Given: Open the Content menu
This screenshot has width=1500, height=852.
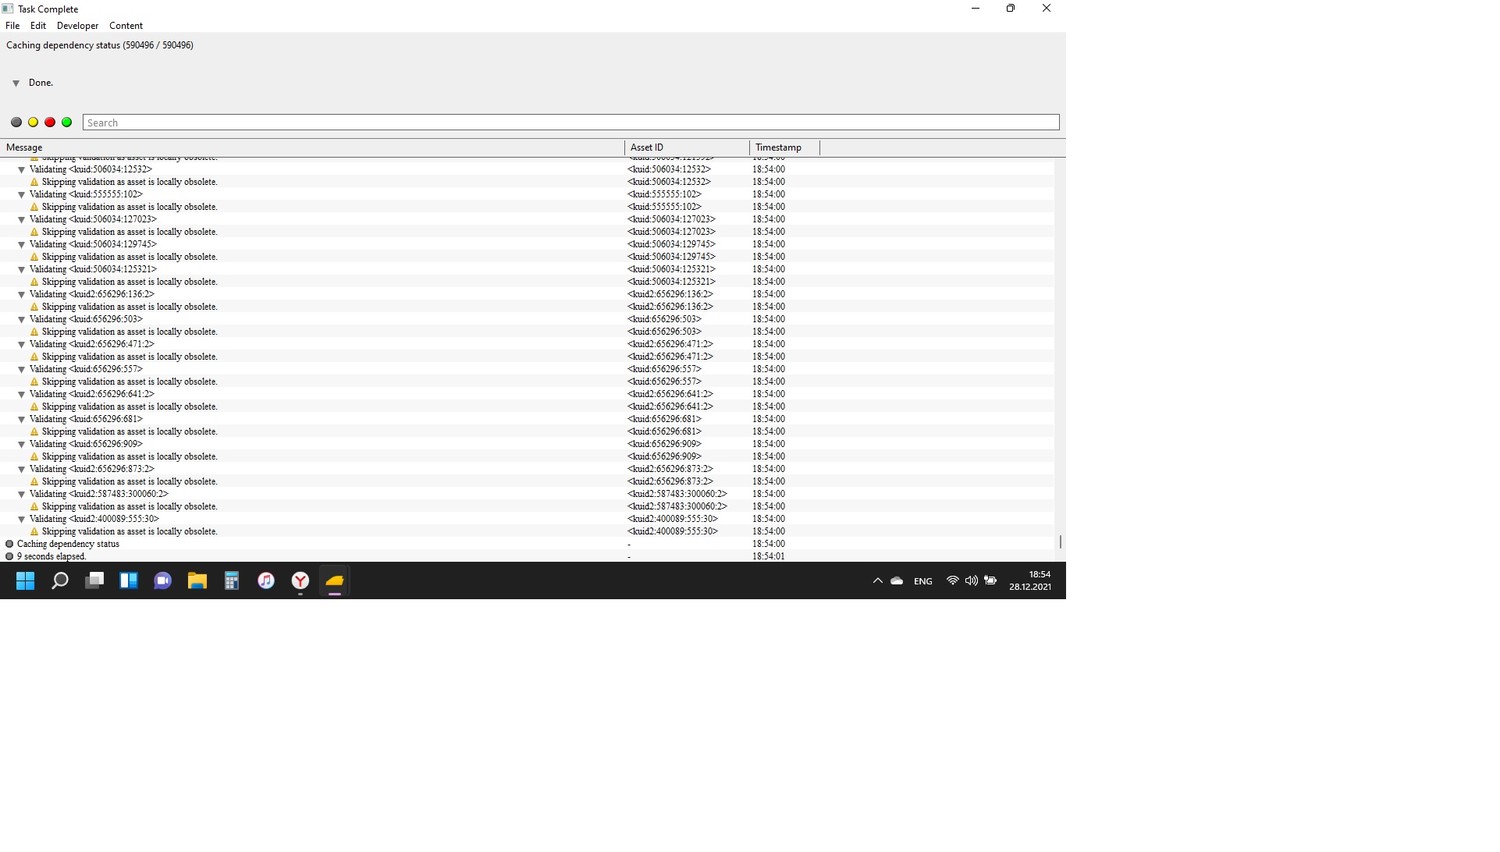Looking at the screenshot, I should [x=126, y=26].
